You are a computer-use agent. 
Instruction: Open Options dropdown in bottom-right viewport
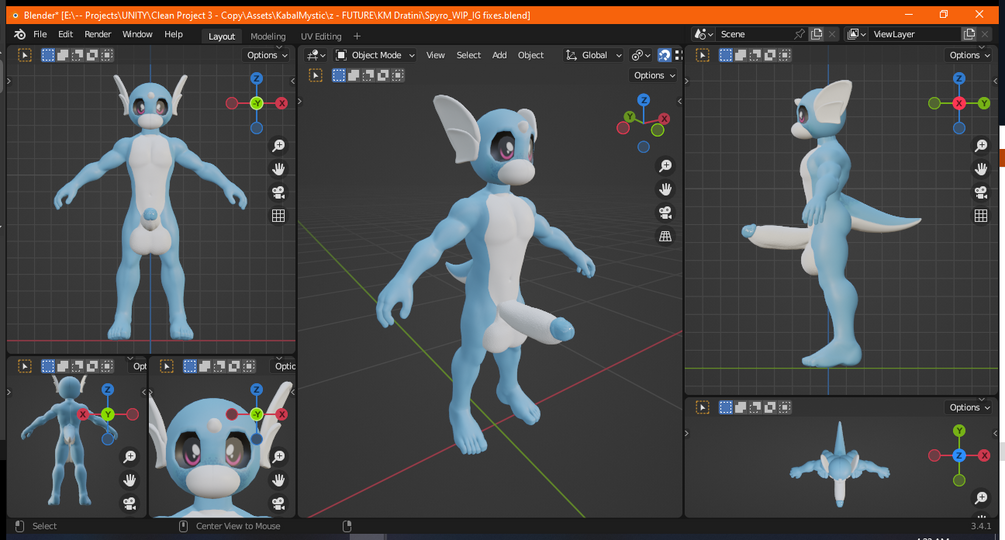pos(969,407)
